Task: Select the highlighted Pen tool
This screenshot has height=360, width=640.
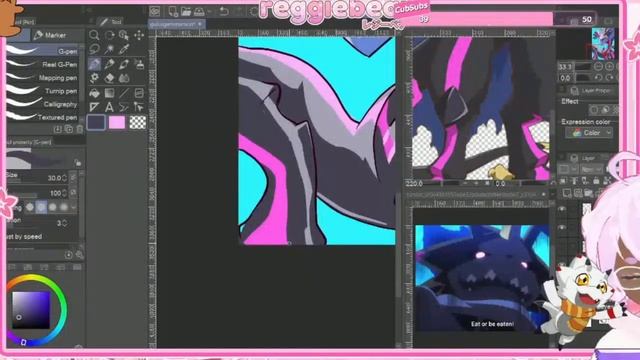Action: point(94,64)
